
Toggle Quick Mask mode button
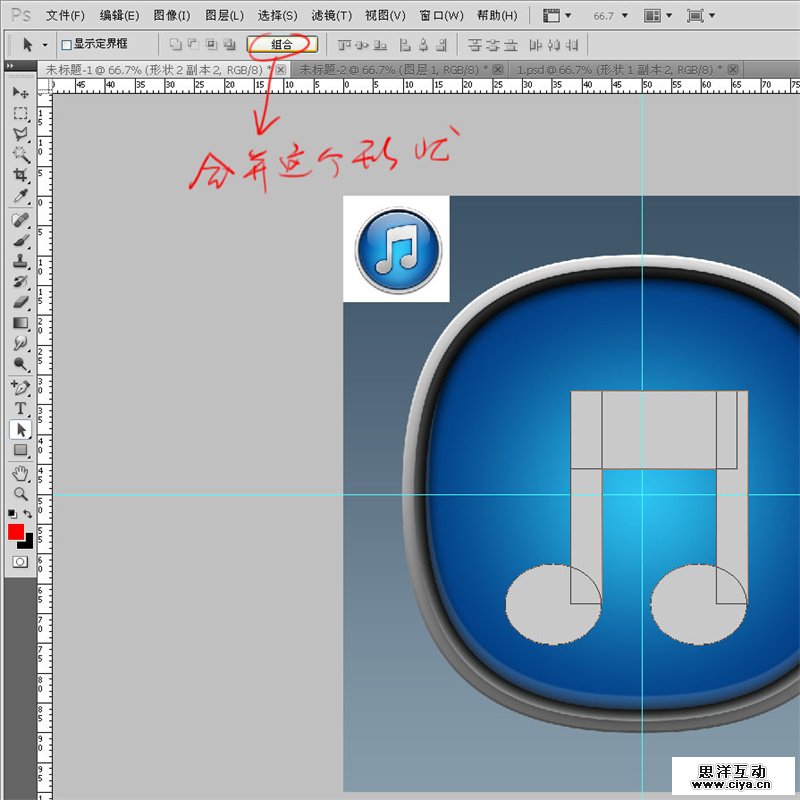coord(20,562)
